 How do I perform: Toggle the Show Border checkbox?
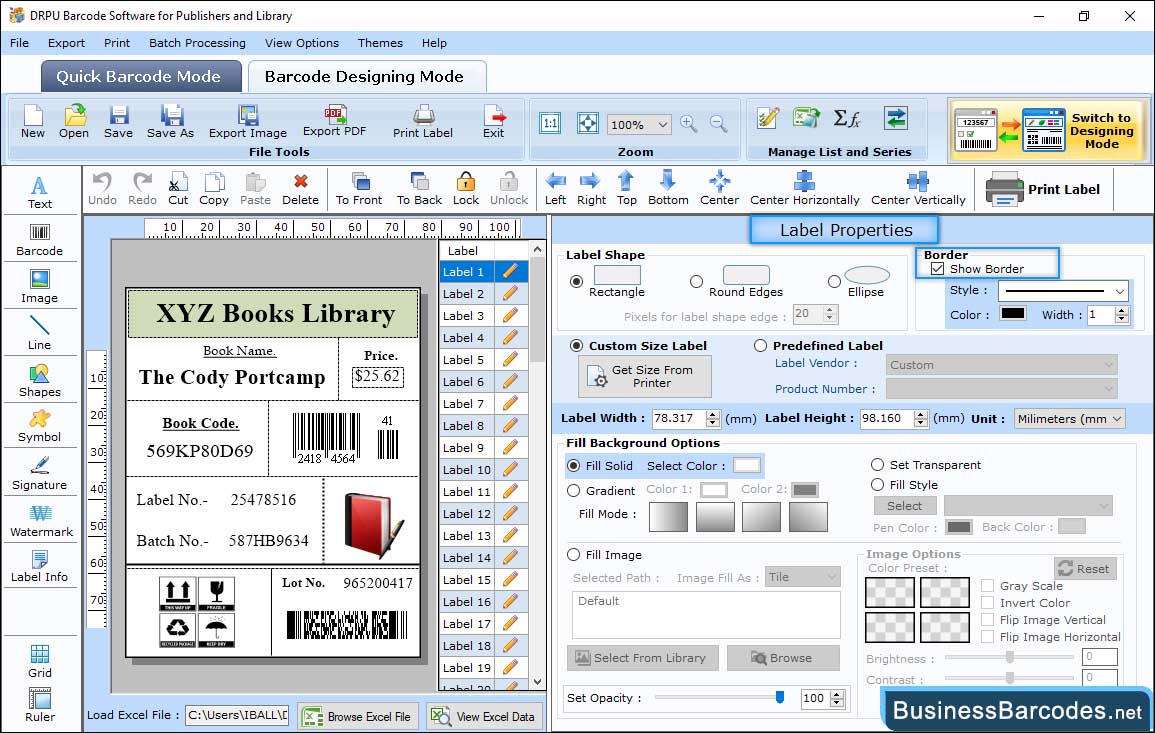937,269
